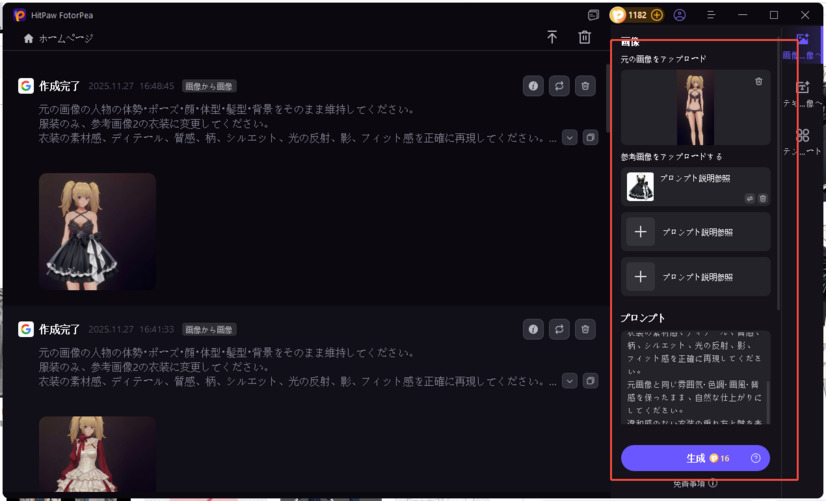This screenshot has width=826, height=501.
Task: Open the user account profile icon
Action: pos(680,15)
